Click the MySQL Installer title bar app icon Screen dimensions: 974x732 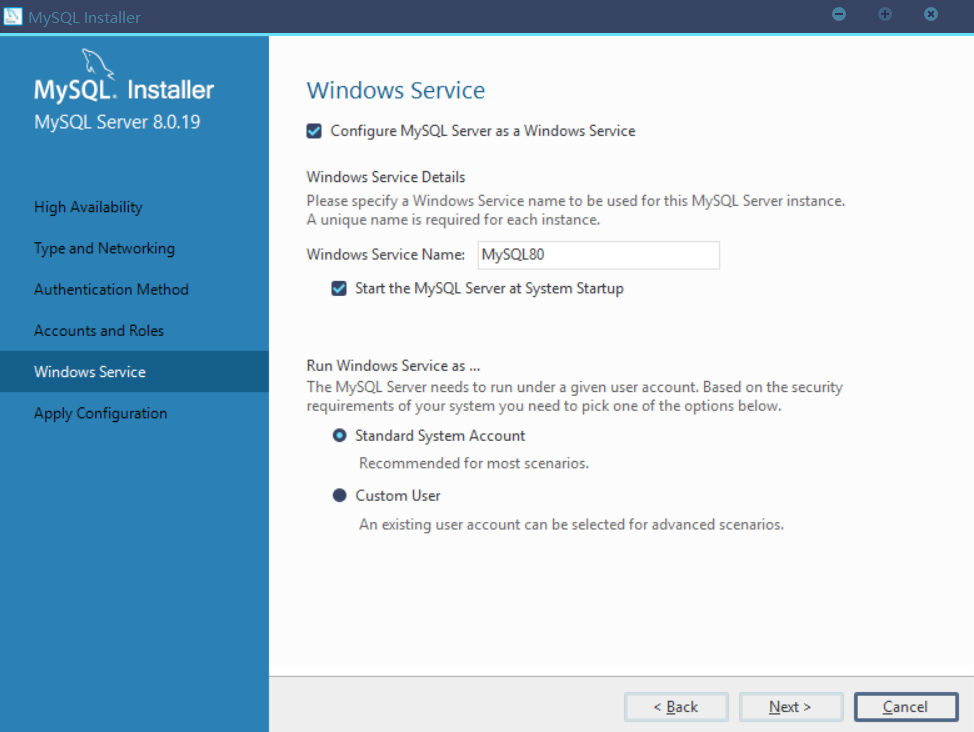13,16
